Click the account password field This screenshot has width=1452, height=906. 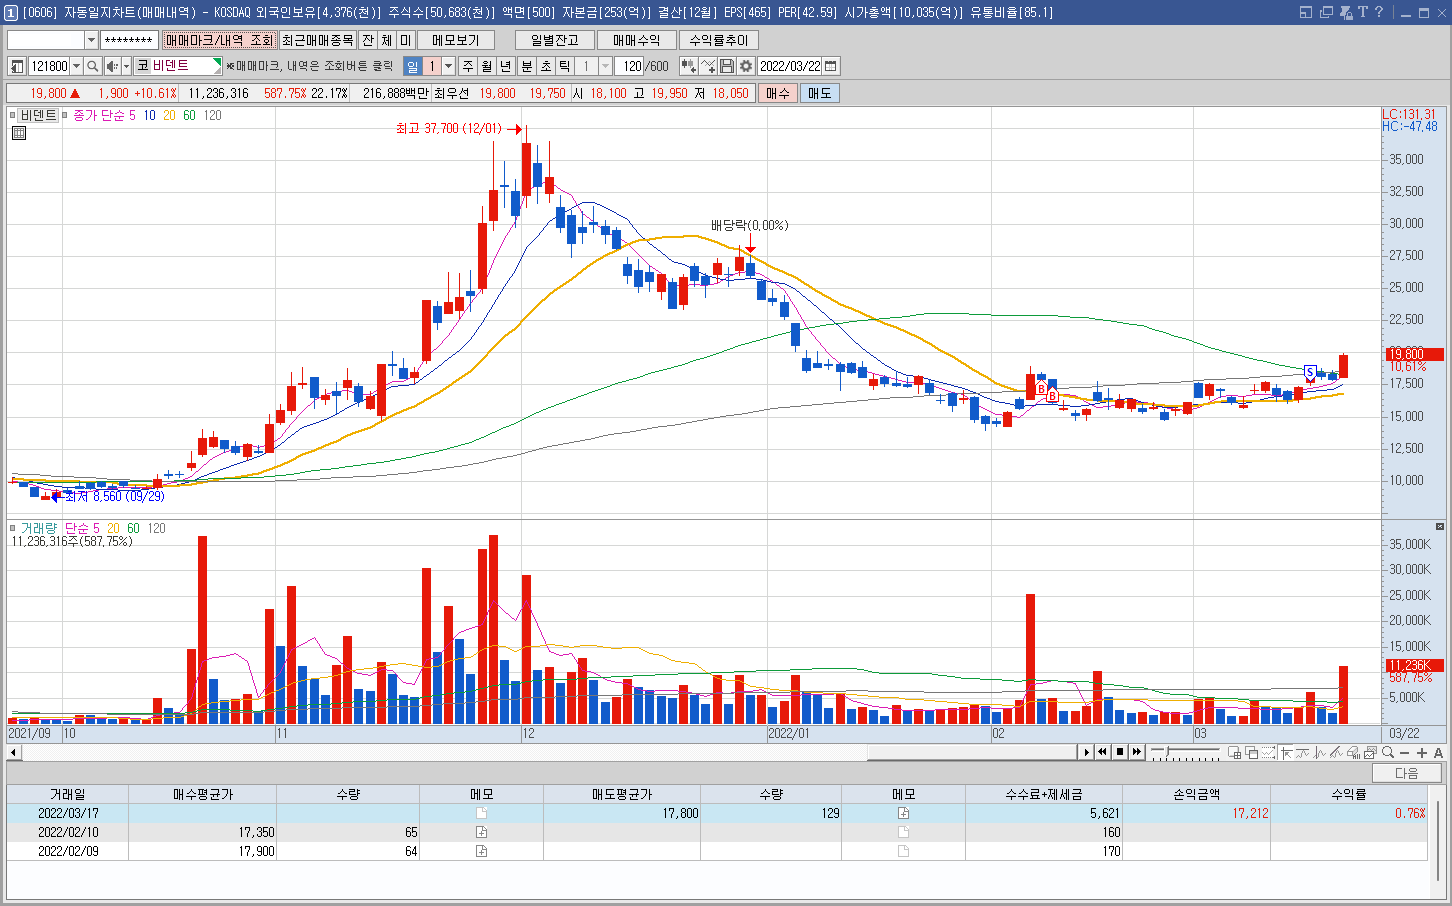[x=129, y=40]
